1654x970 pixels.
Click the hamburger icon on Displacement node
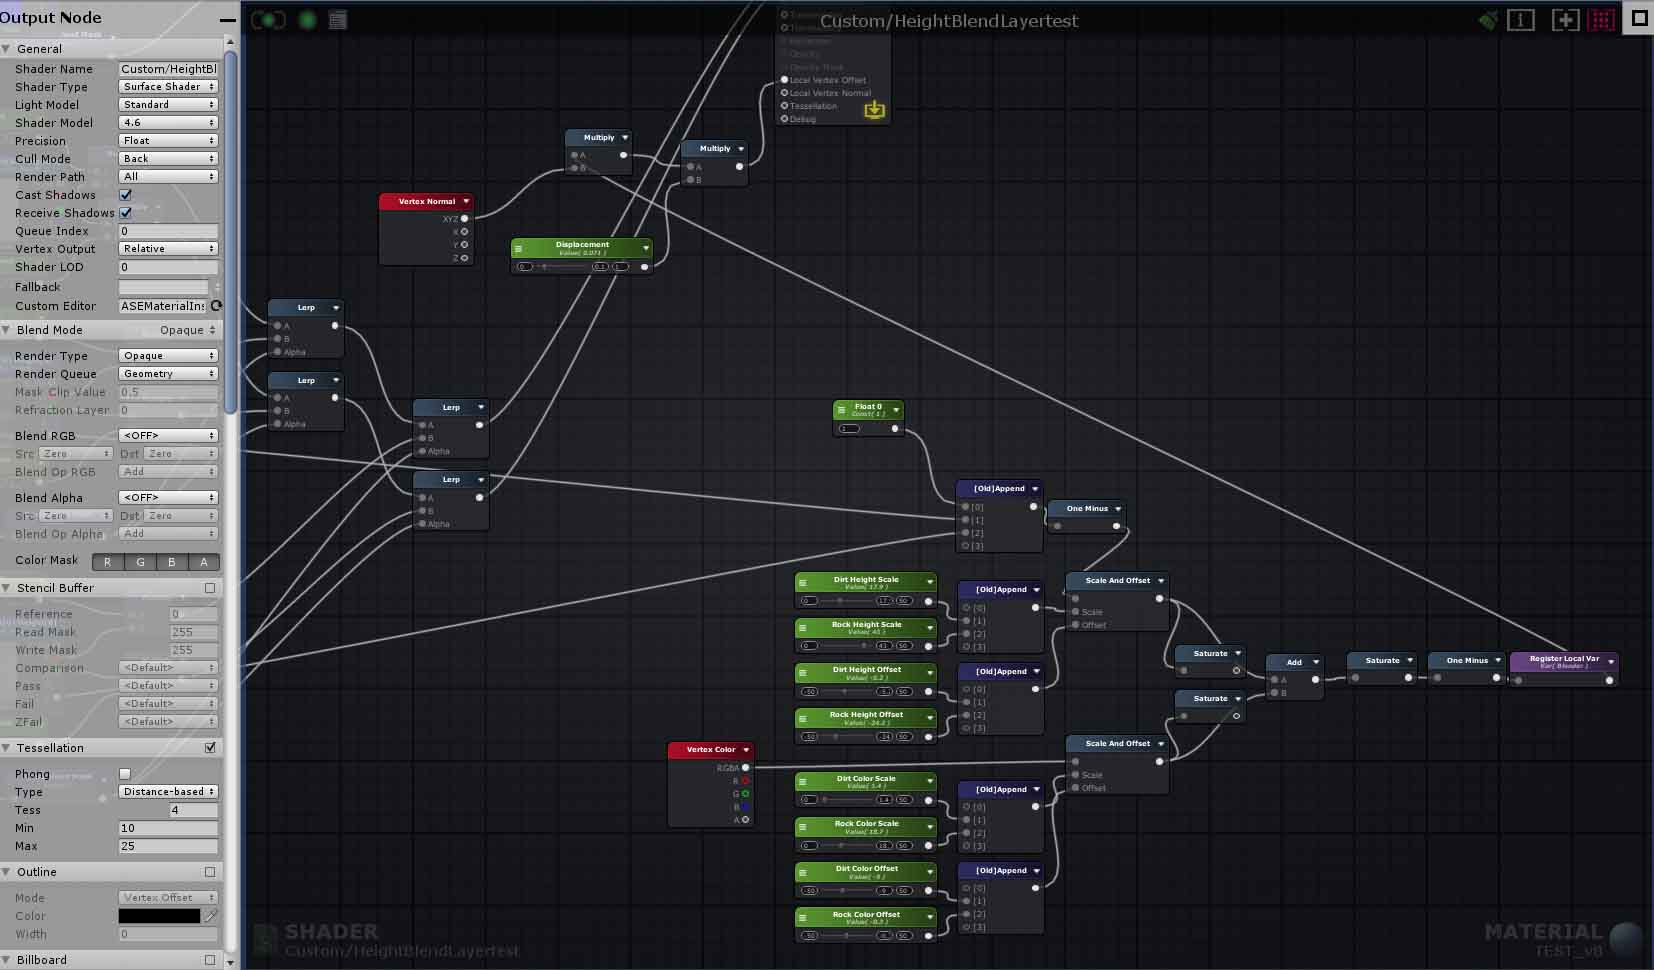point(518,248)
